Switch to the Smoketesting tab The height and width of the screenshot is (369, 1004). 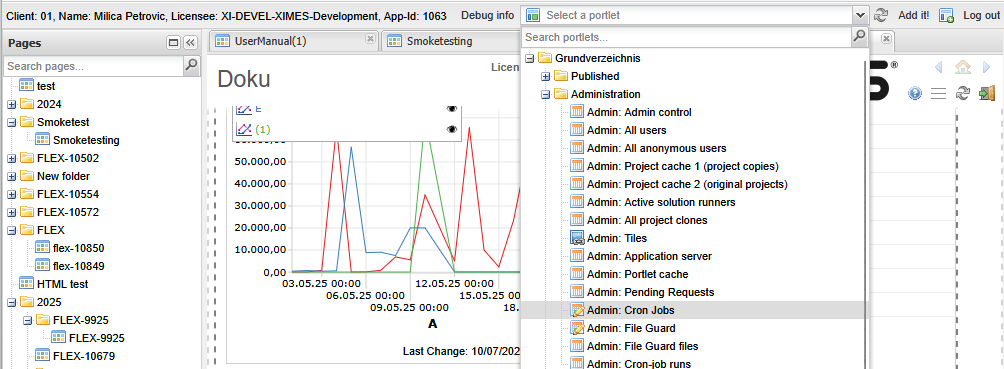[x=451, y=41]
